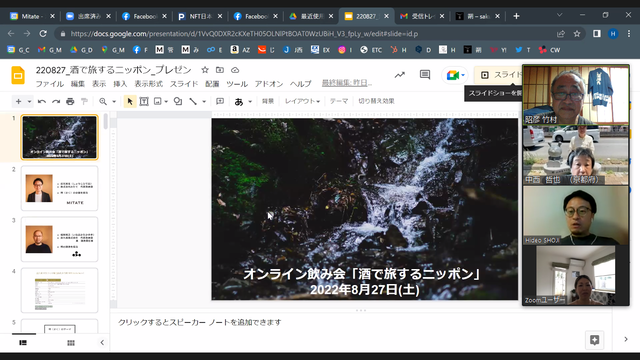Open the zoom level dropdown arrow

[114, 101]
